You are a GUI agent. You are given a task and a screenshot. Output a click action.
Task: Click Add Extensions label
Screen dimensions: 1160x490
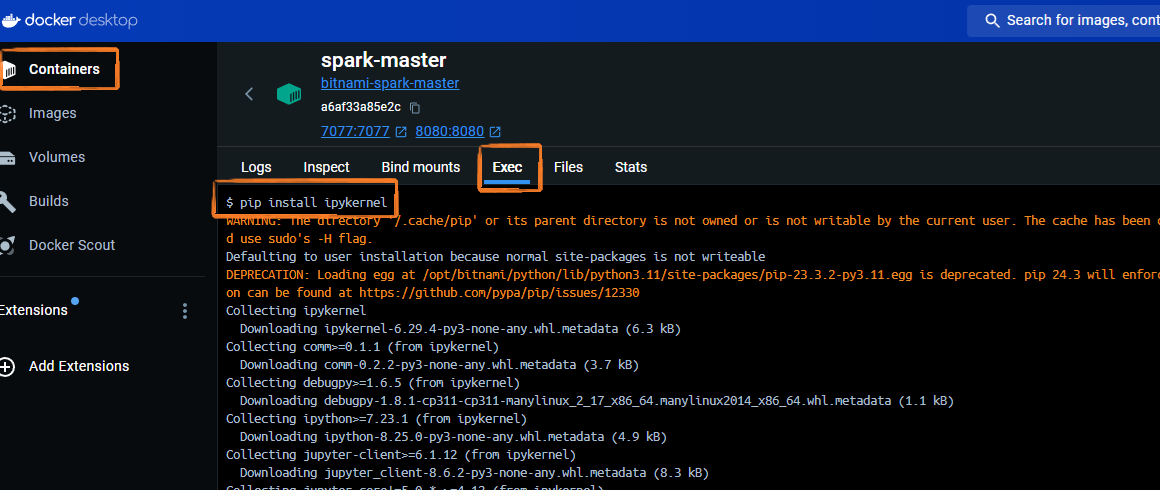point(79,366)
